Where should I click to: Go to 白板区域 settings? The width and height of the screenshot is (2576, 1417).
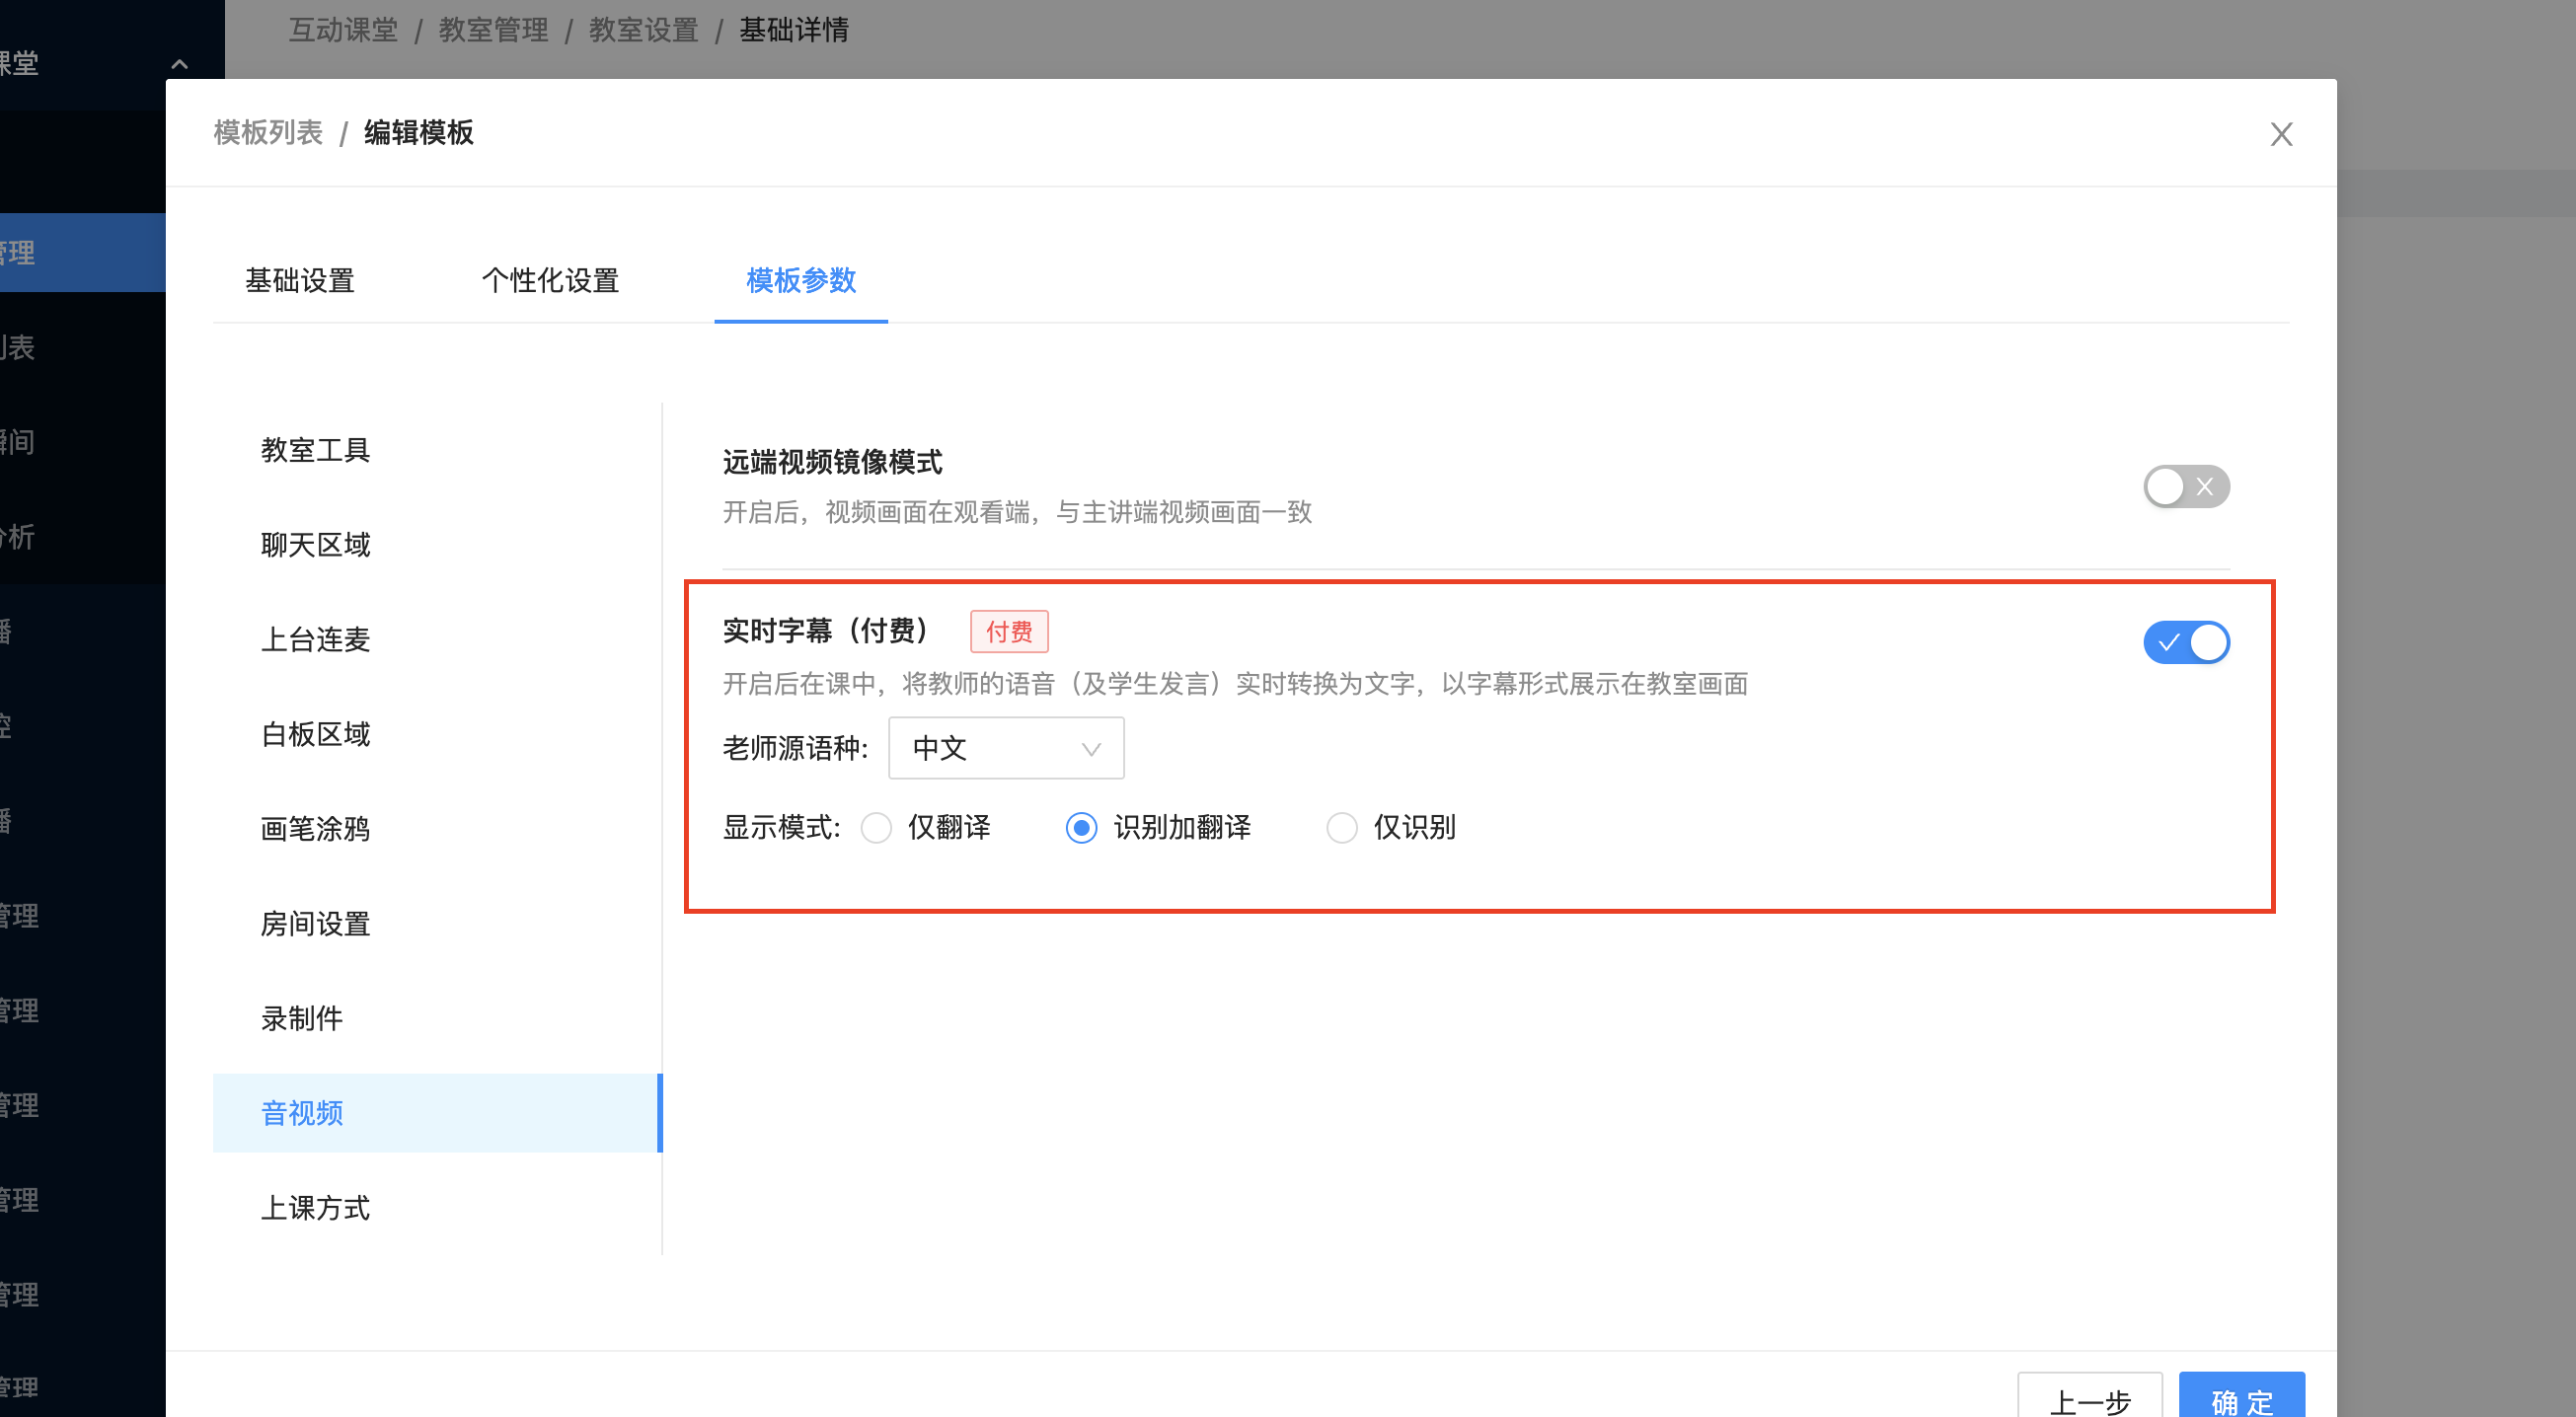pyautogui.click(x=437, y=735)
